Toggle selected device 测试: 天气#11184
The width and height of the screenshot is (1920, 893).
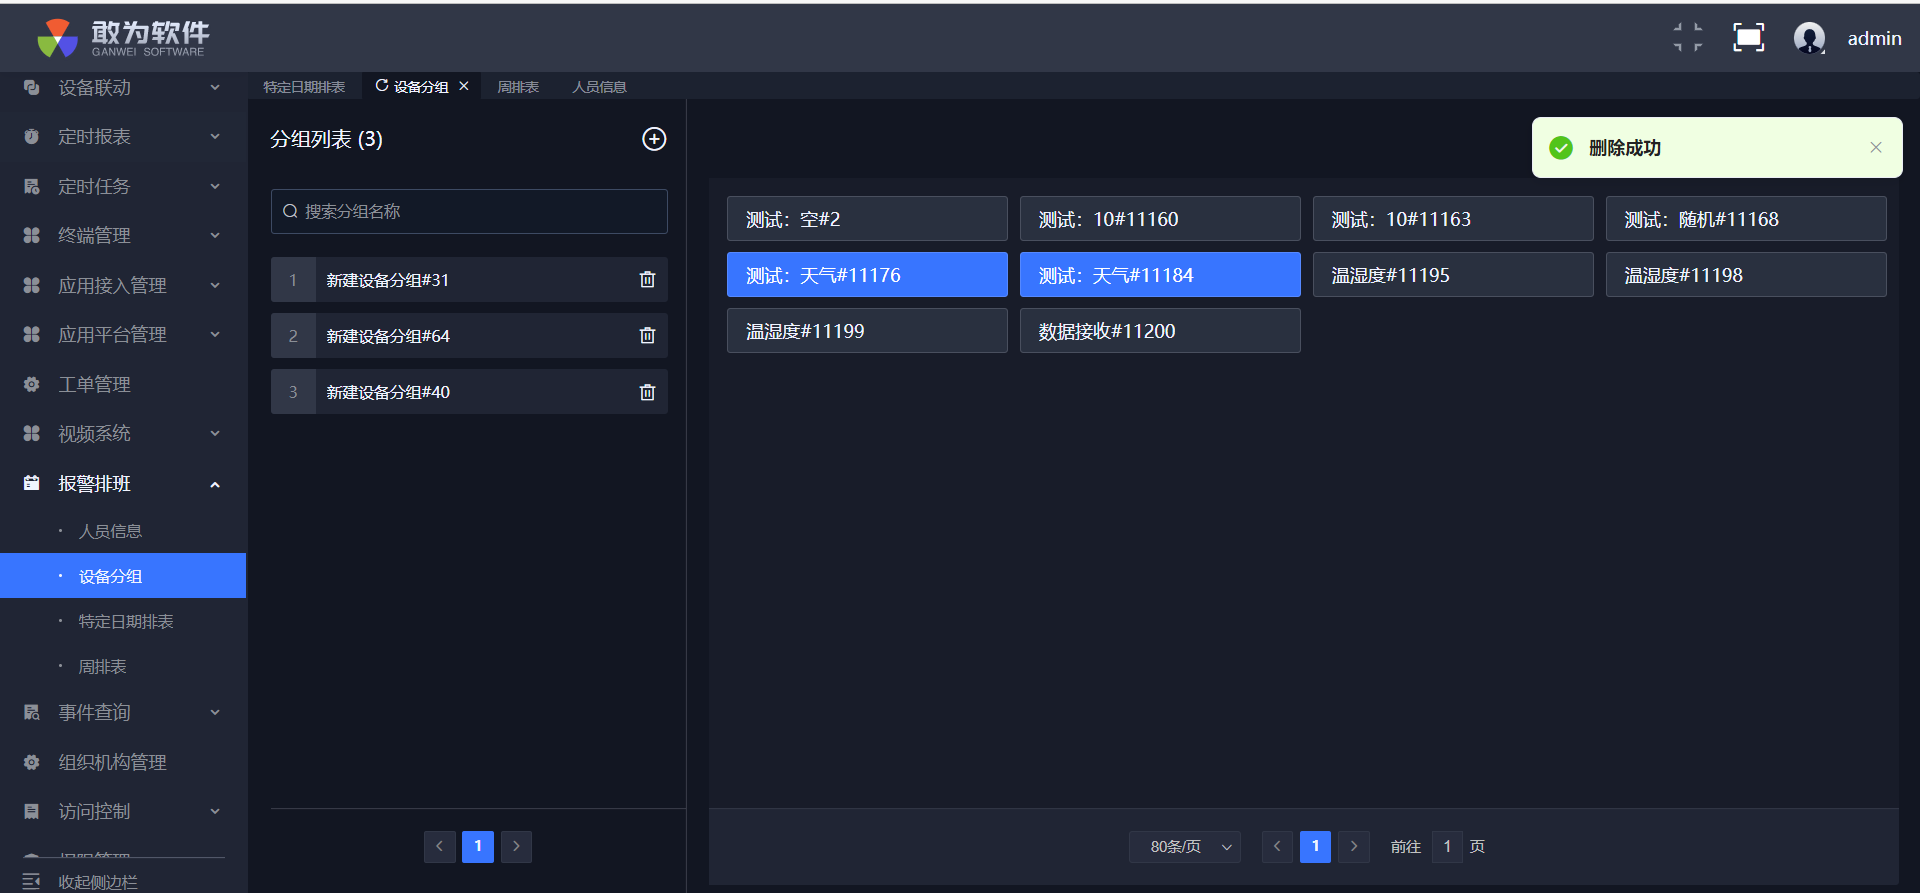click(1159, 275)
